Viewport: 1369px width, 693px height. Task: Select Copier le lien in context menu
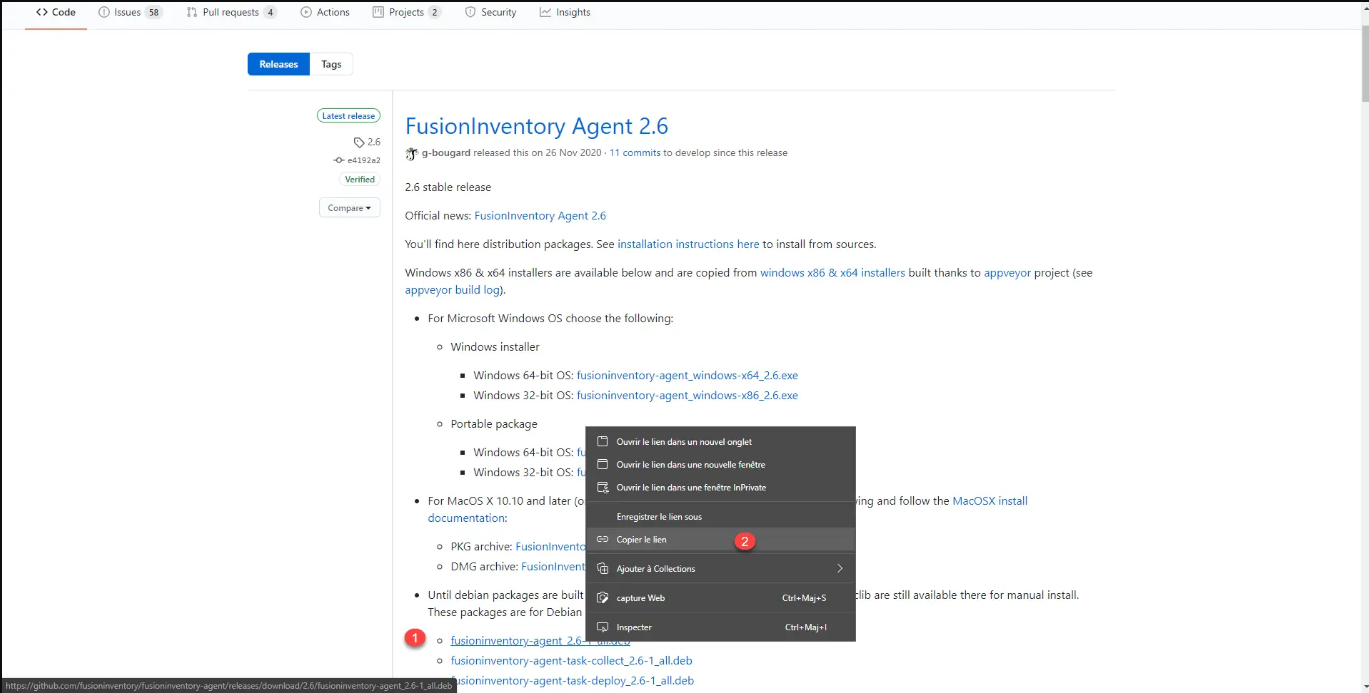642,539
